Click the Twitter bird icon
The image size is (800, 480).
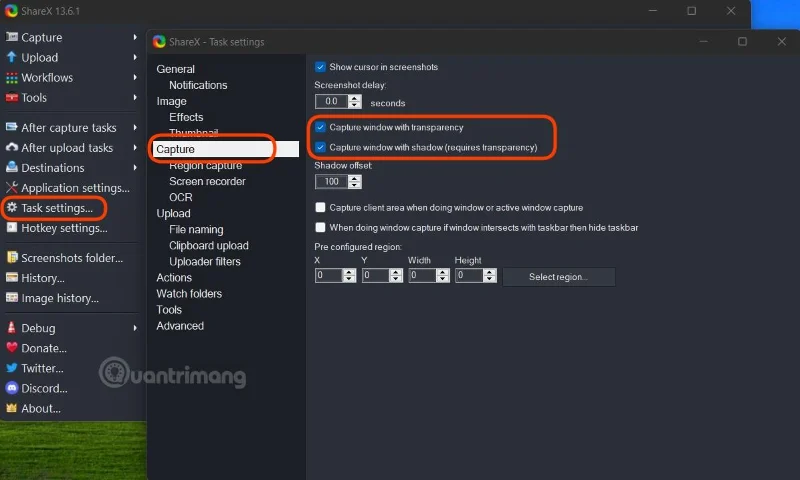[x=11, y=368]
